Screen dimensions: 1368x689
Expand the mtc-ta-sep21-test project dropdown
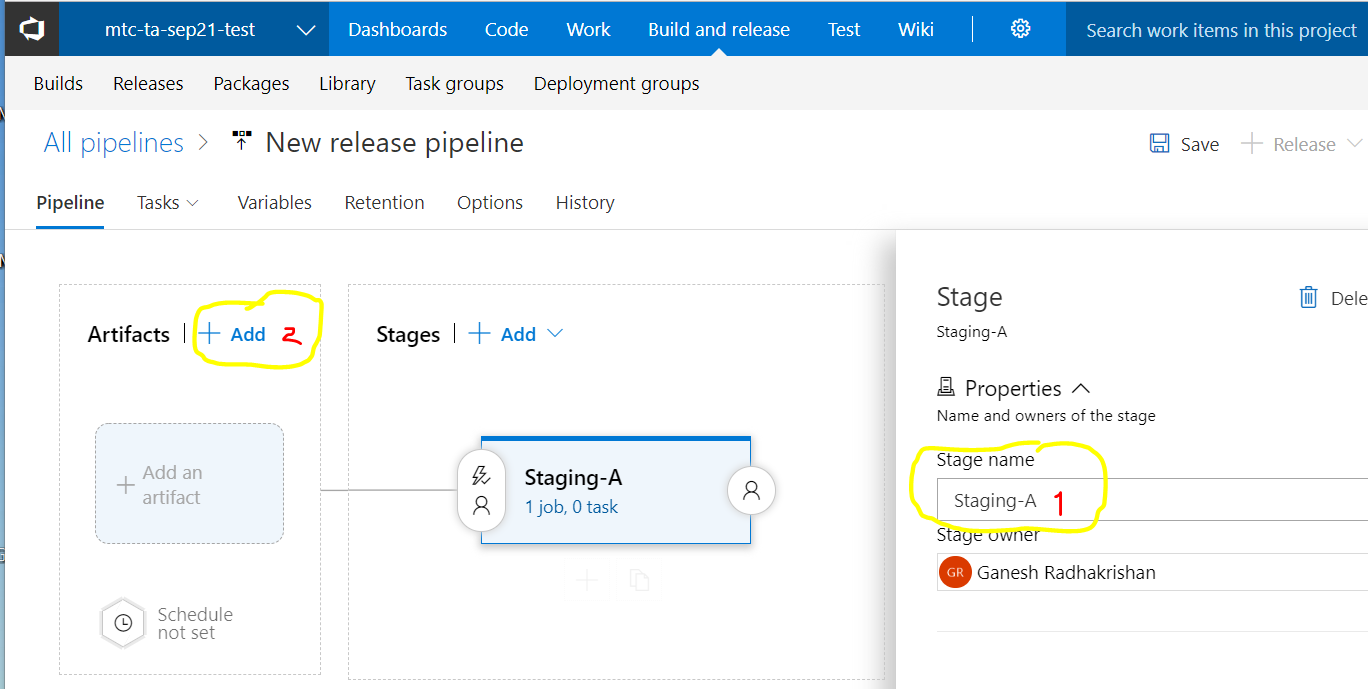[306, 30]
